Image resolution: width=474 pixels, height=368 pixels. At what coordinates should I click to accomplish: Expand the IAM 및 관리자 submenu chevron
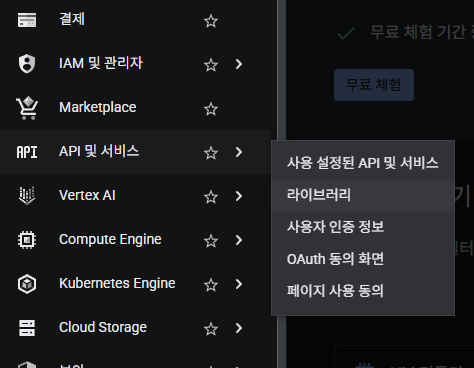(239, 64)
